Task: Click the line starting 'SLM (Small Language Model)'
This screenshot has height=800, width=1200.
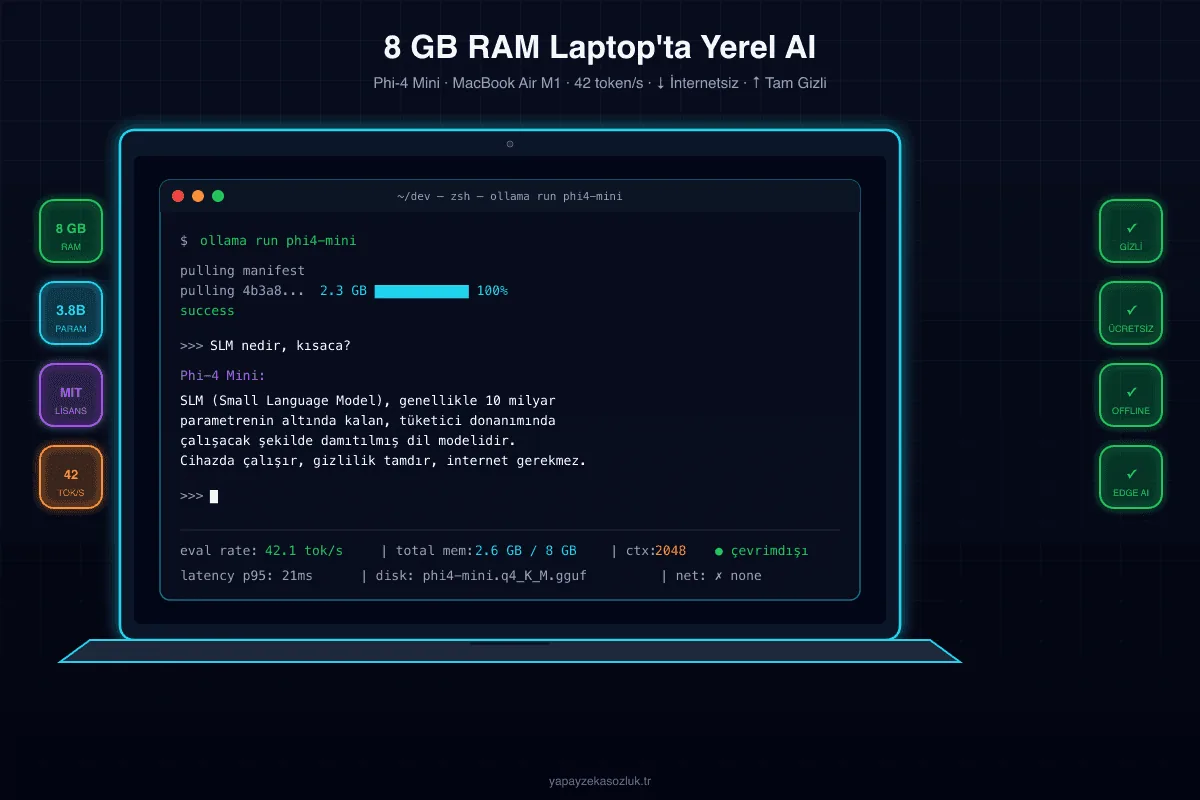Action: [368, 400]
